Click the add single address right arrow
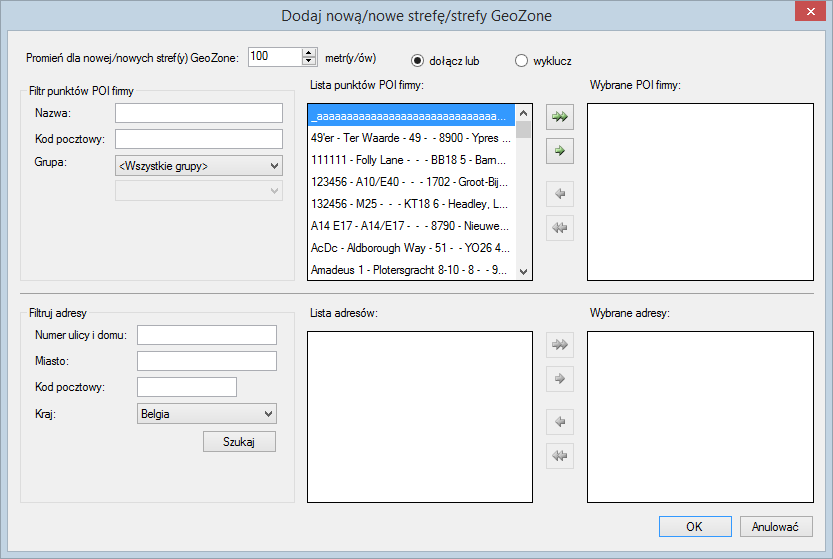The width and height of the screenshot is (833, 559). pos(560,379)
